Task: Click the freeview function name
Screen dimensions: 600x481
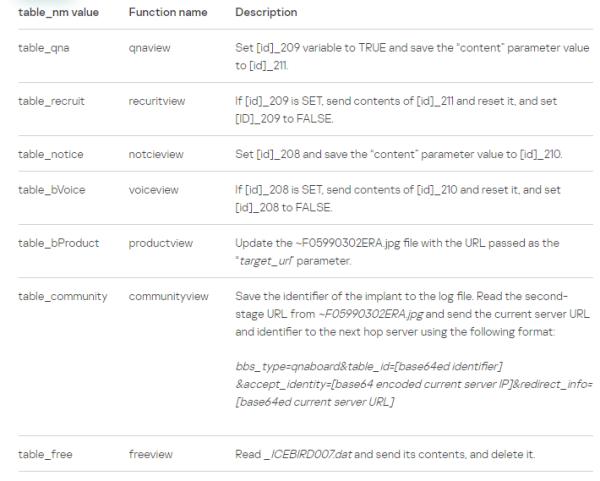Action: click(x=151, y=455)
